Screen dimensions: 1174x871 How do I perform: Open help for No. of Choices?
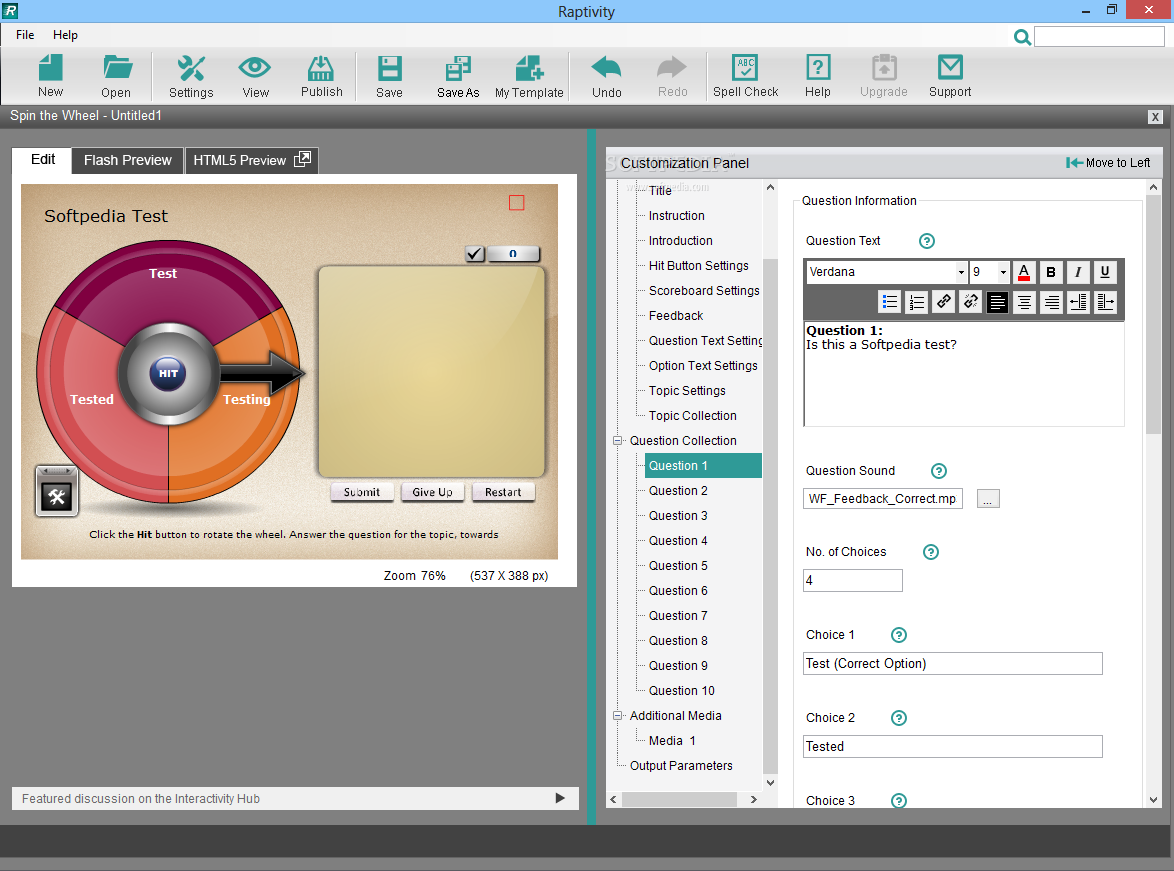pyautogui.click(x=931, y=552)
